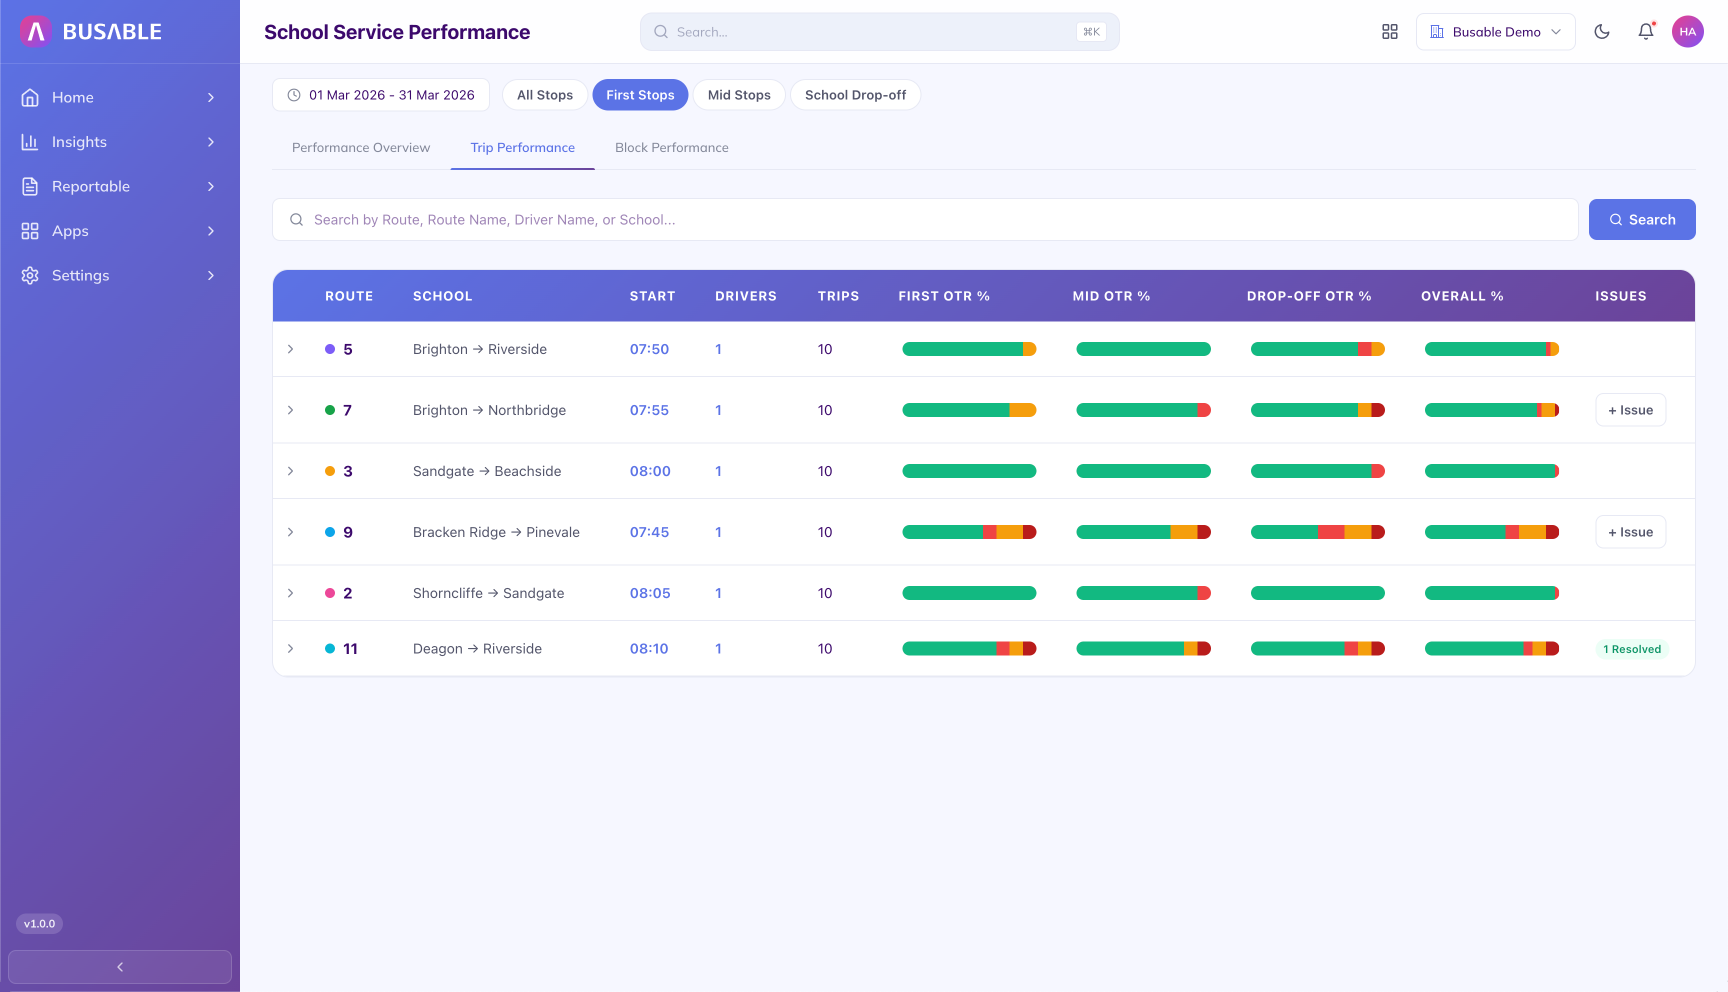
Task: Expand the Deagon → Riverside row
Action: click(x=291, y=649)
